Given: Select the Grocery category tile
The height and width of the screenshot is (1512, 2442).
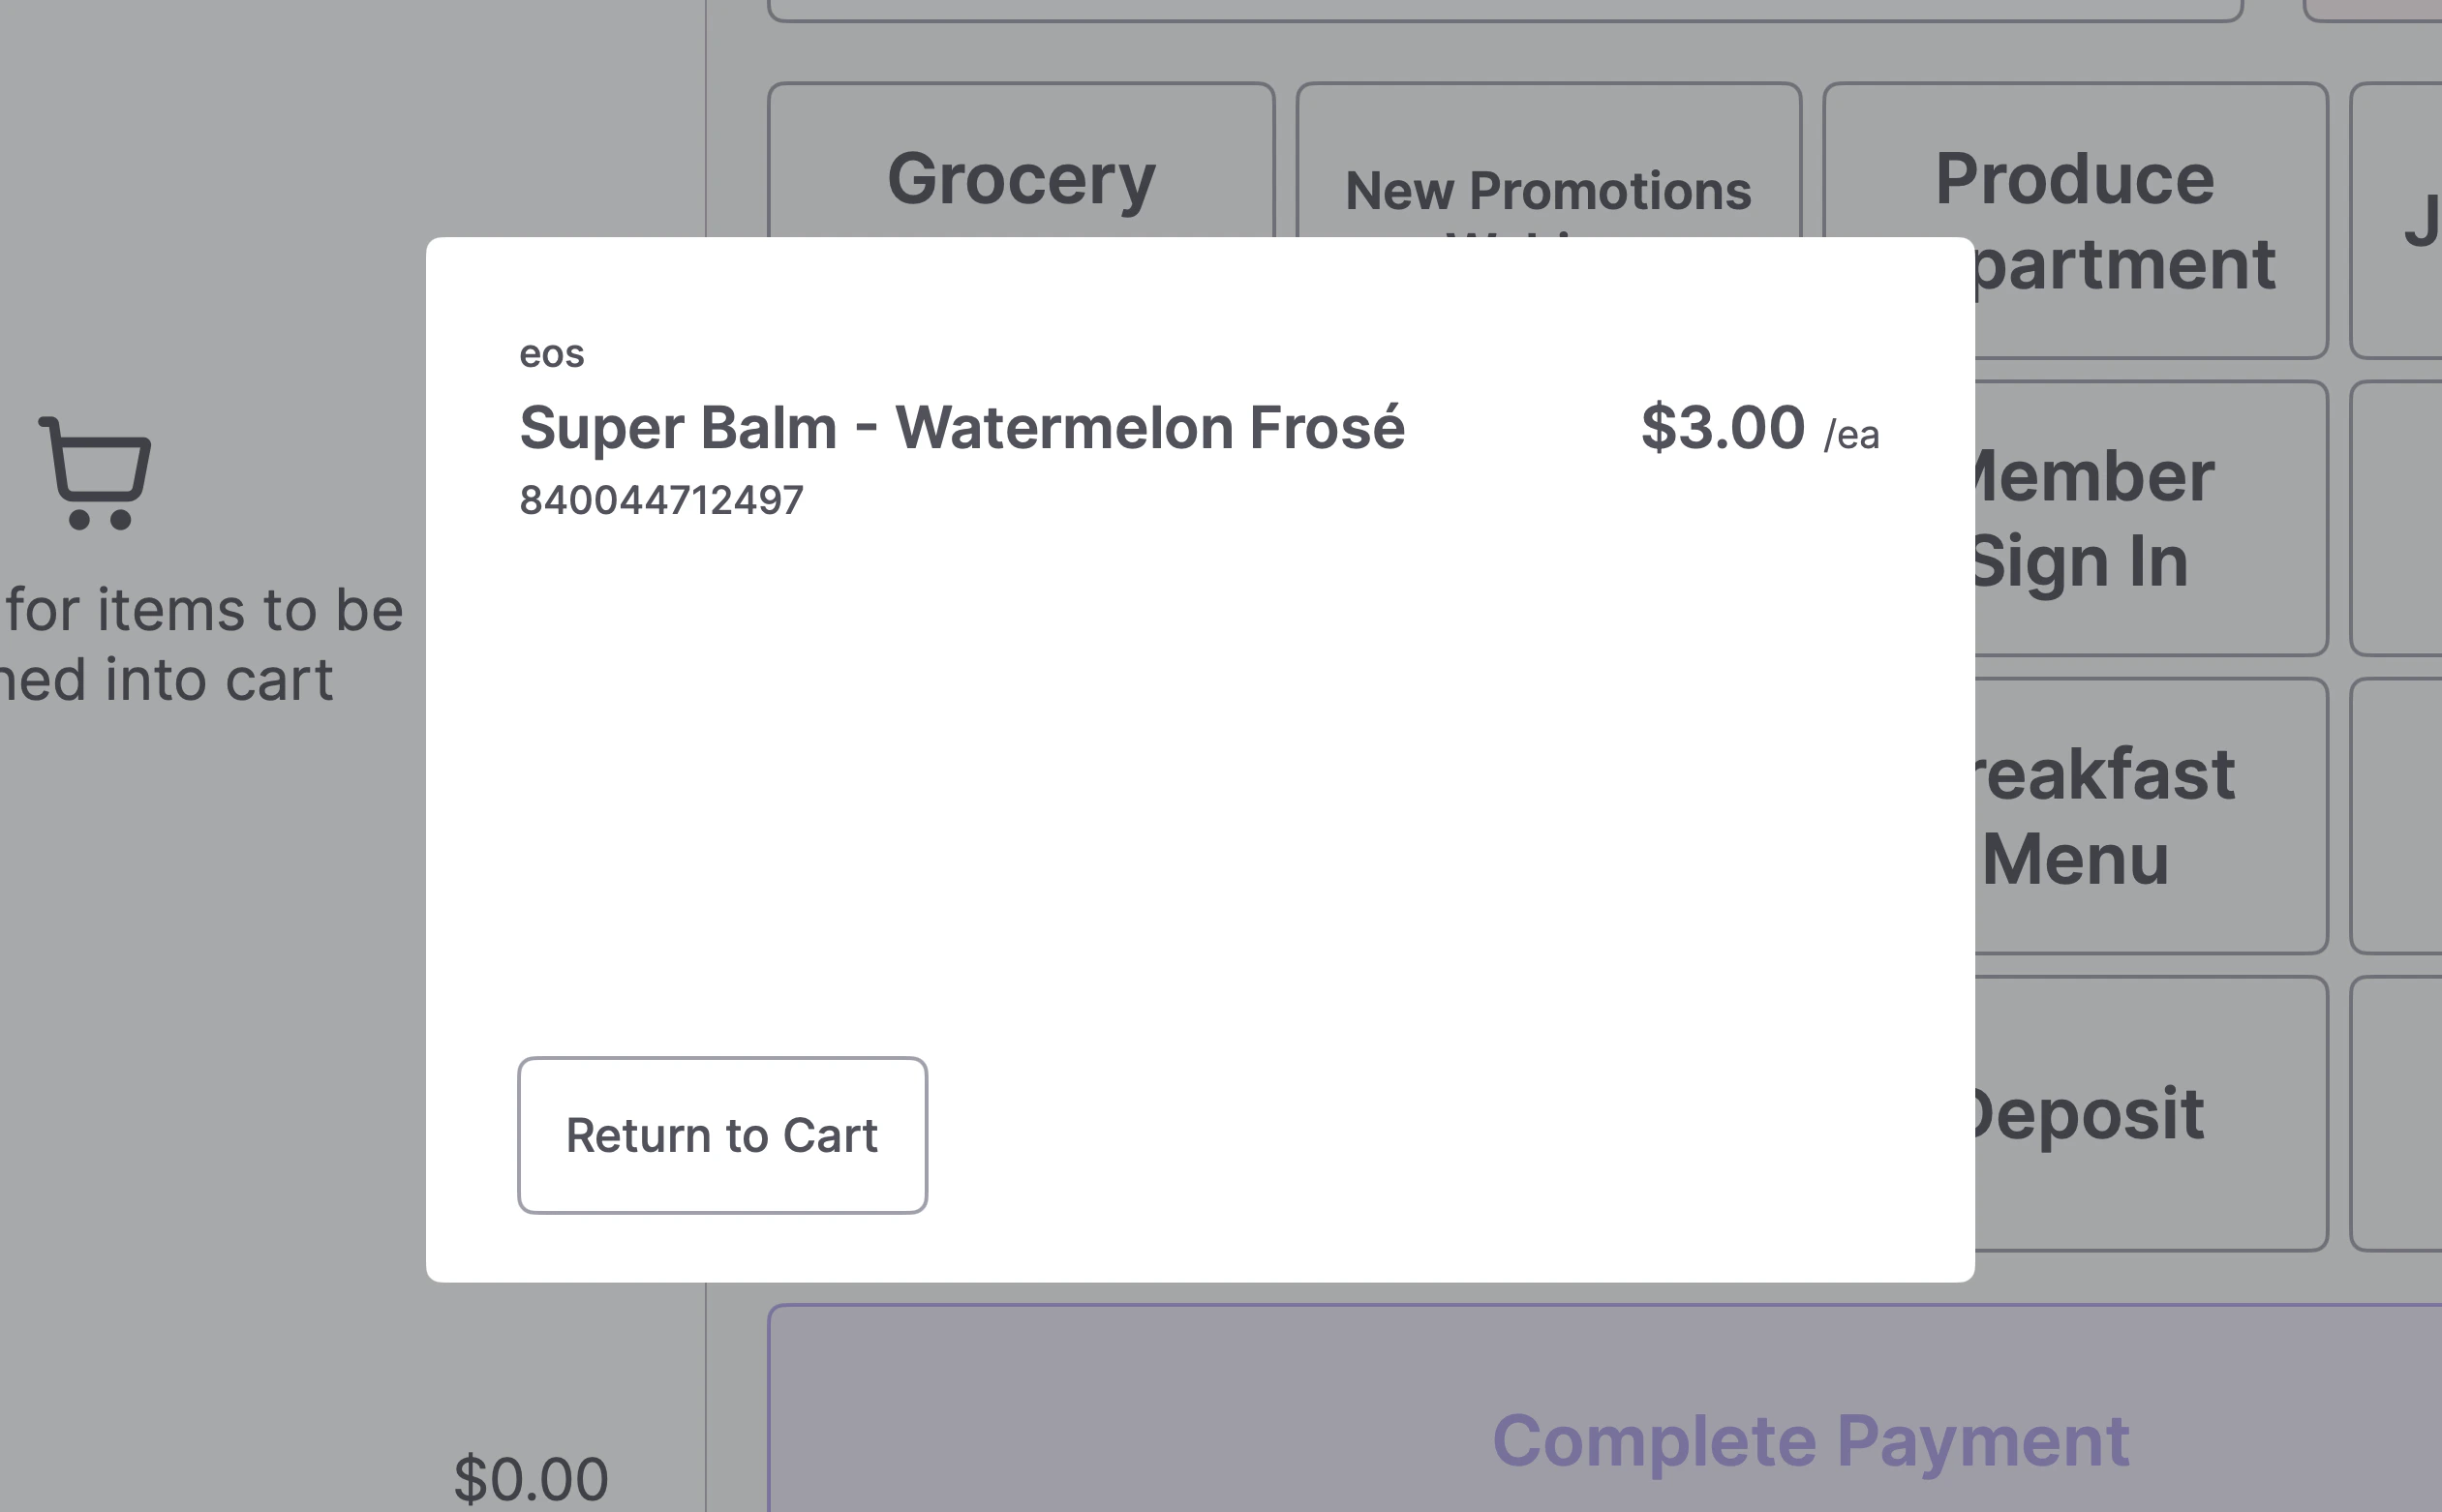Looking at the screenshot, I should point(1020,178).
